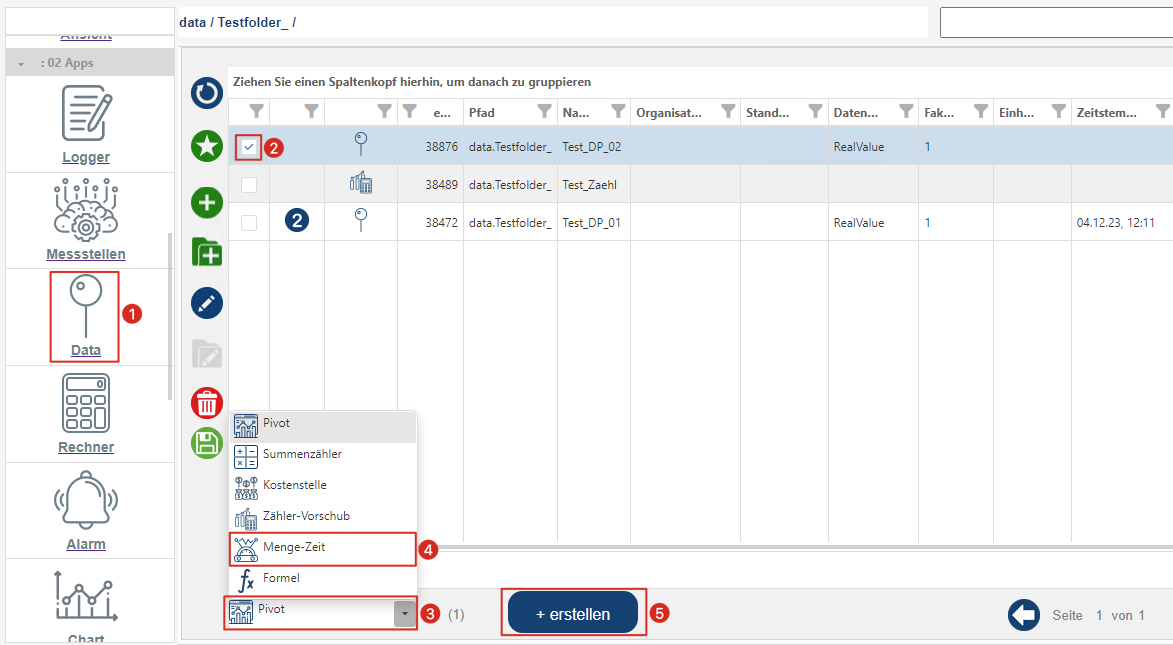Click the blue pencil edit icon
The height and width of the screenshot is (645, 1173).
pyautogui.click(x=207, y=303)
